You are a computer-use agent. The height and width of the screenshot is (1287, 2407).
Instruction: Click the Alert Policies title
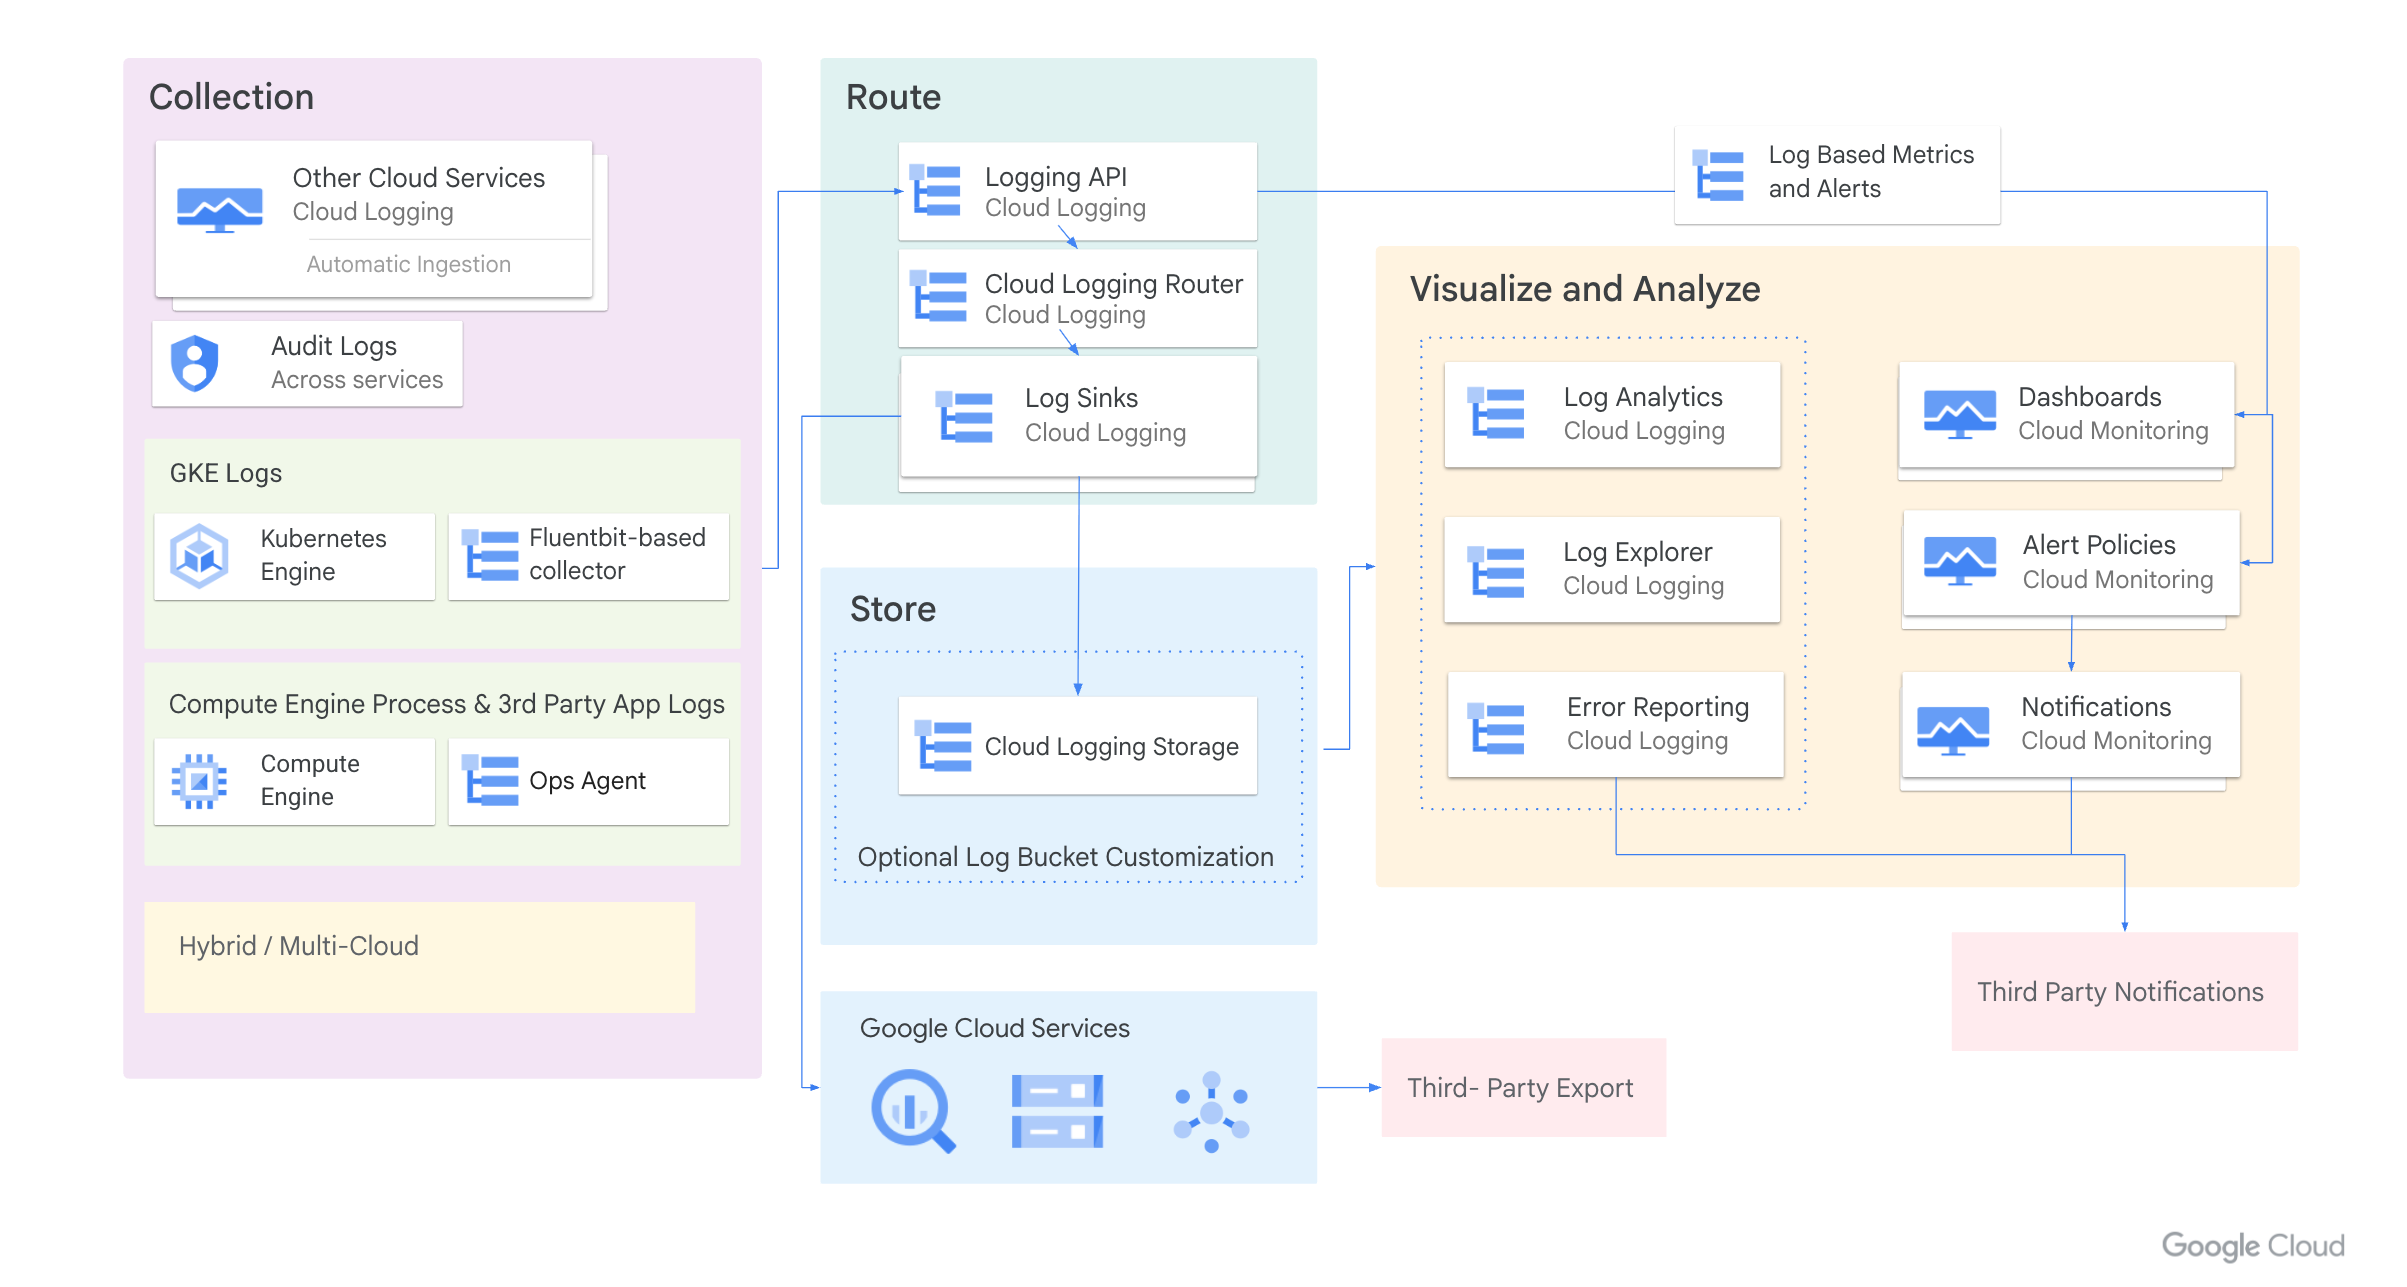(2098, 545)
